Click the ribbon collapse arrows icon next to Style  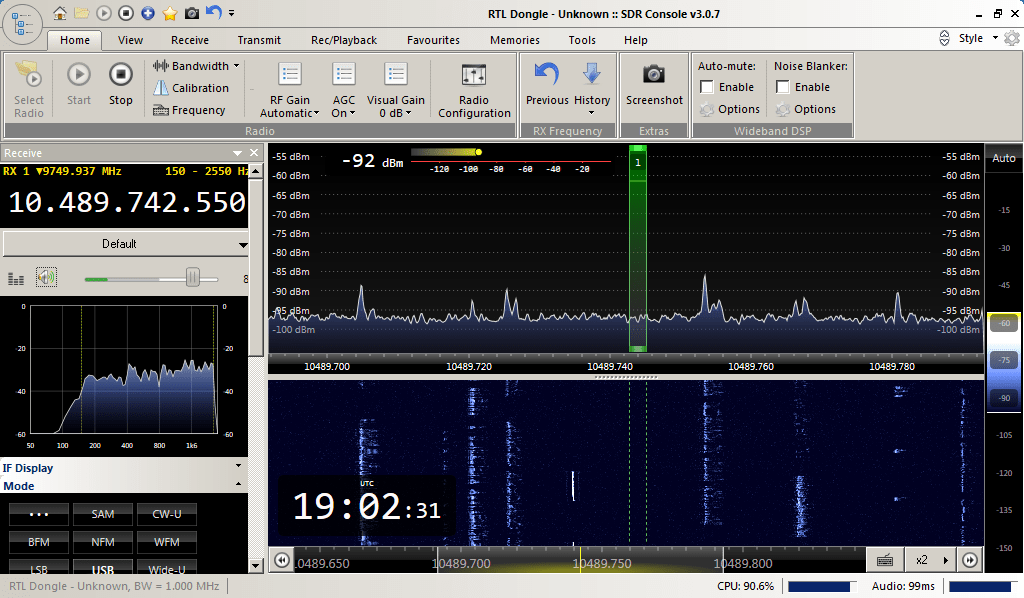(x=944, y=38)
